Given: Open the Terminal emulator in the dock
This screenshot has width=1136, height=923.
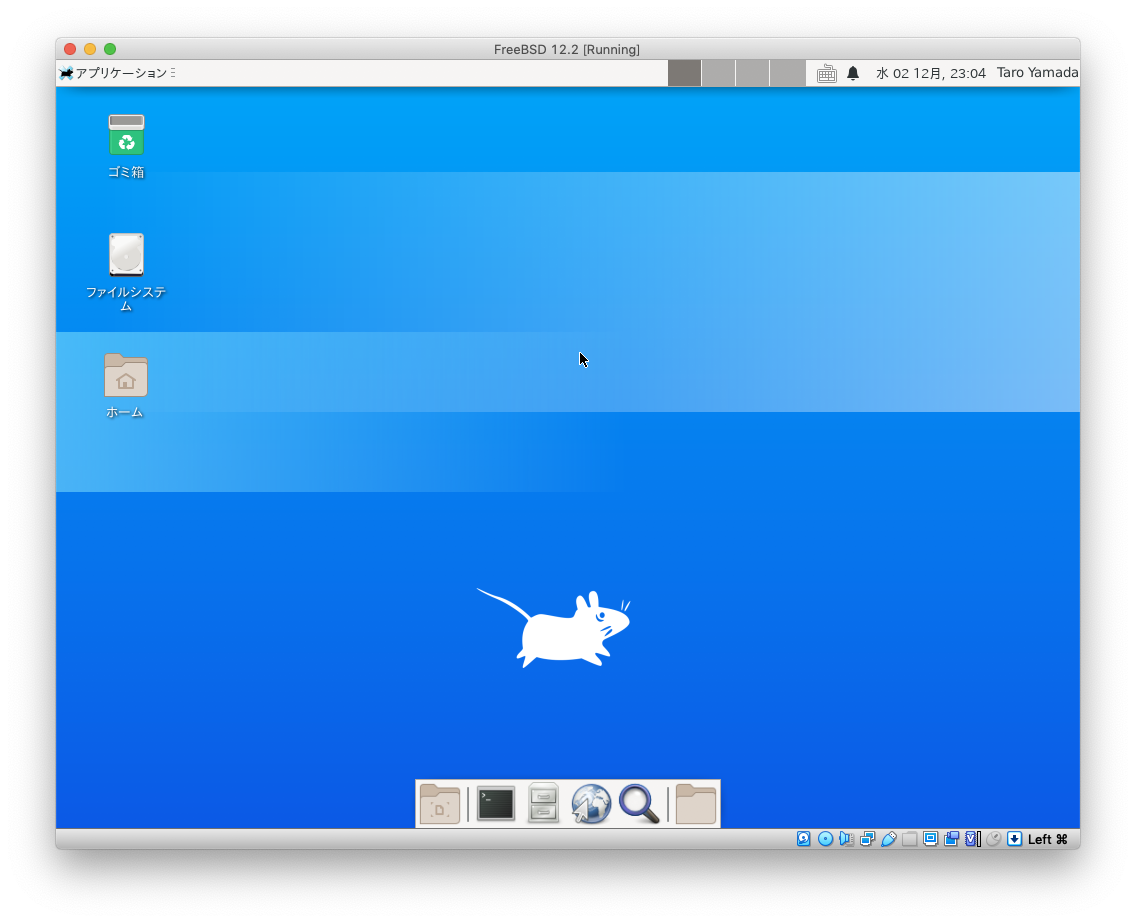Looking at the screenshot, I should pyautogui.click(x=495, y=804).
